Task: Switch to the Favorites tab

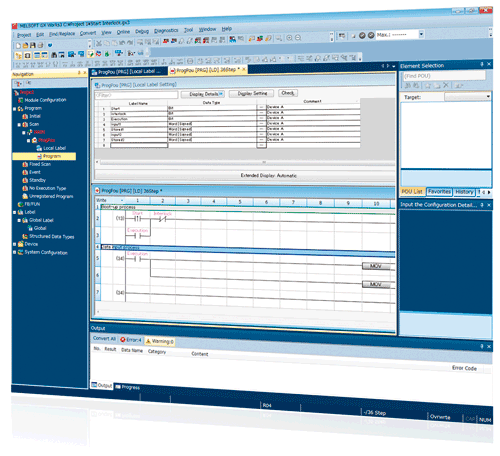Action: point(439,191)
